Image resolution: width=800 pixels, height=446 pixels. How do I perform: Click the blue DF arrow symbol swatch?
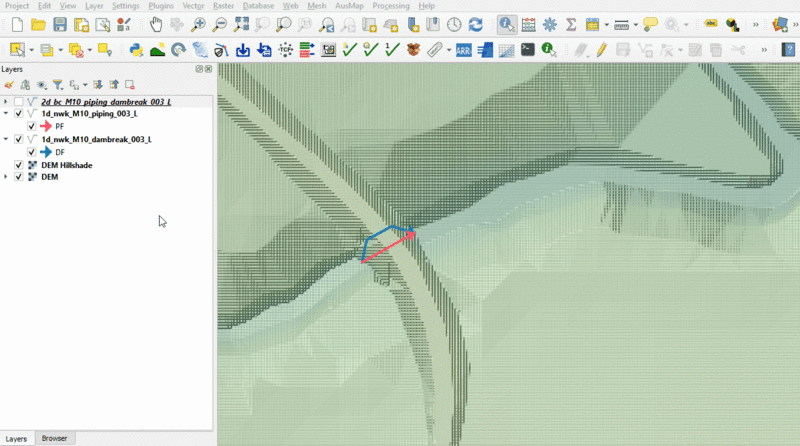[45, 152]
